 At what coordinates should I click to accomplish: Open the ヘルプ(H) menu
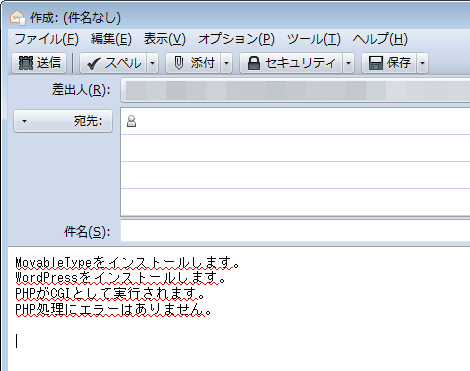point(380,39)
